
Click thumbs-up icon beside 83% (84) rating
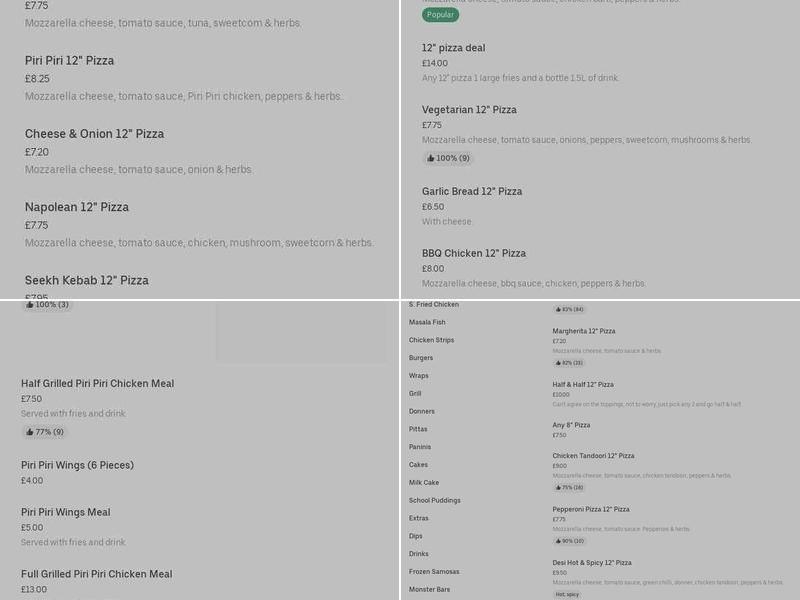558,309
